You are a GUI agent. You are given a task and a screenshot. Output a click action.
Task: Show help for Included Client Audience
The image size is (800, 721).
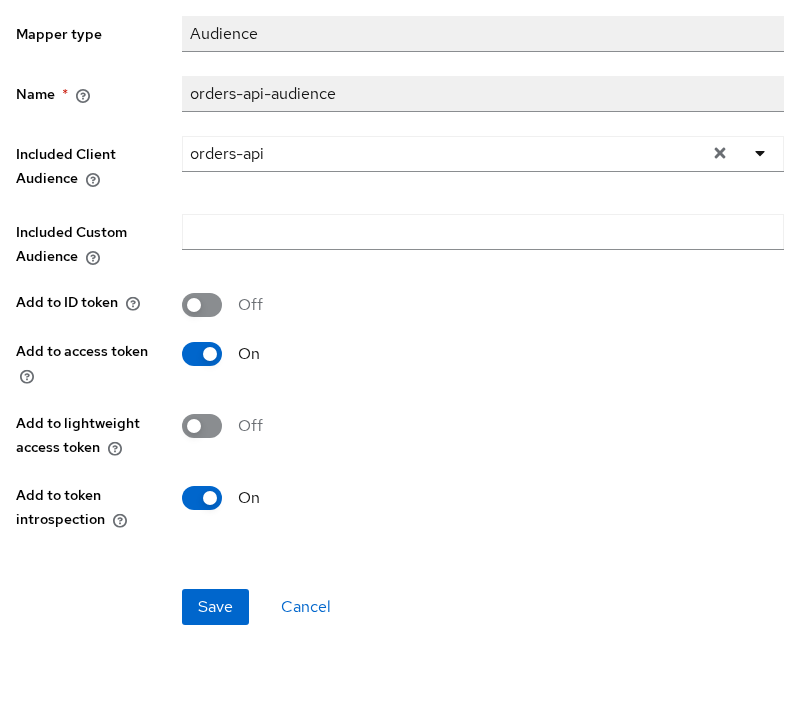(93, 180)
